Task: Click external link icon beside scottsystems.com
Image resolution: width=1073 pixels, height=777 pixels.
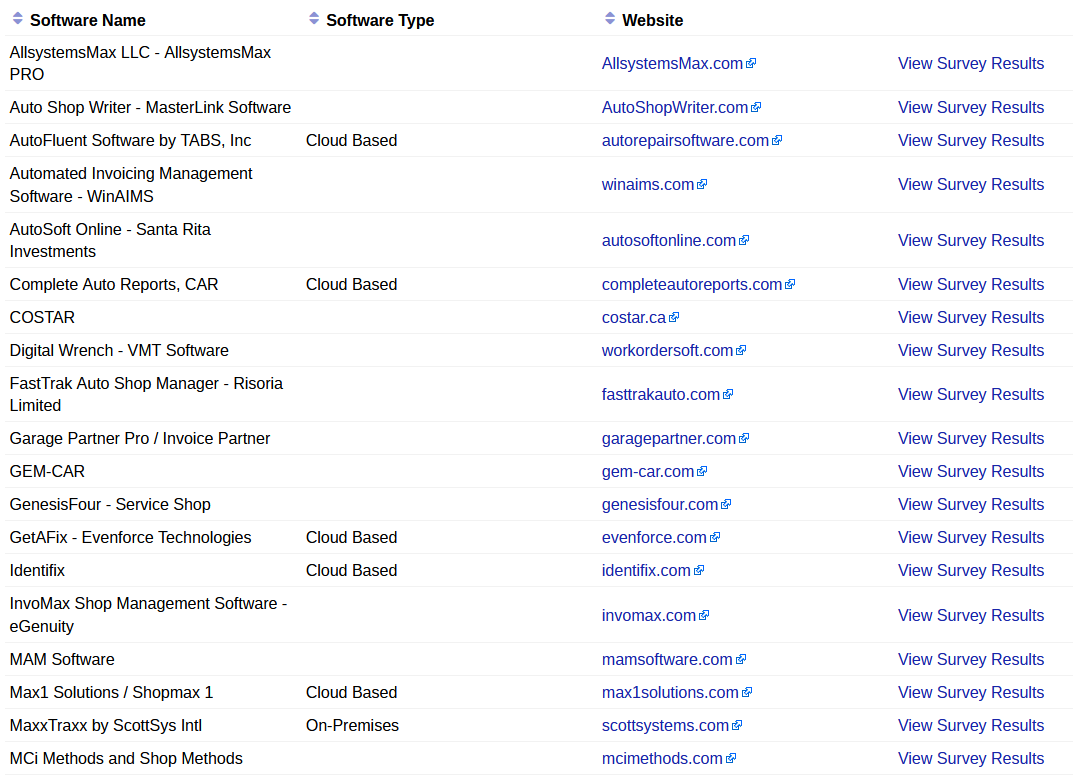Action: coord(737,725)
